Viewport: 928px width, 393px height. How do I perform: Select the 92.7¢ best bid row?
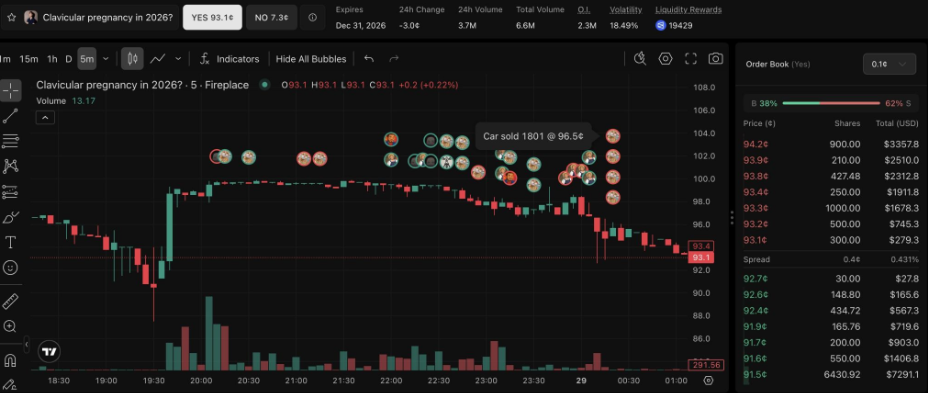(831, 278)
